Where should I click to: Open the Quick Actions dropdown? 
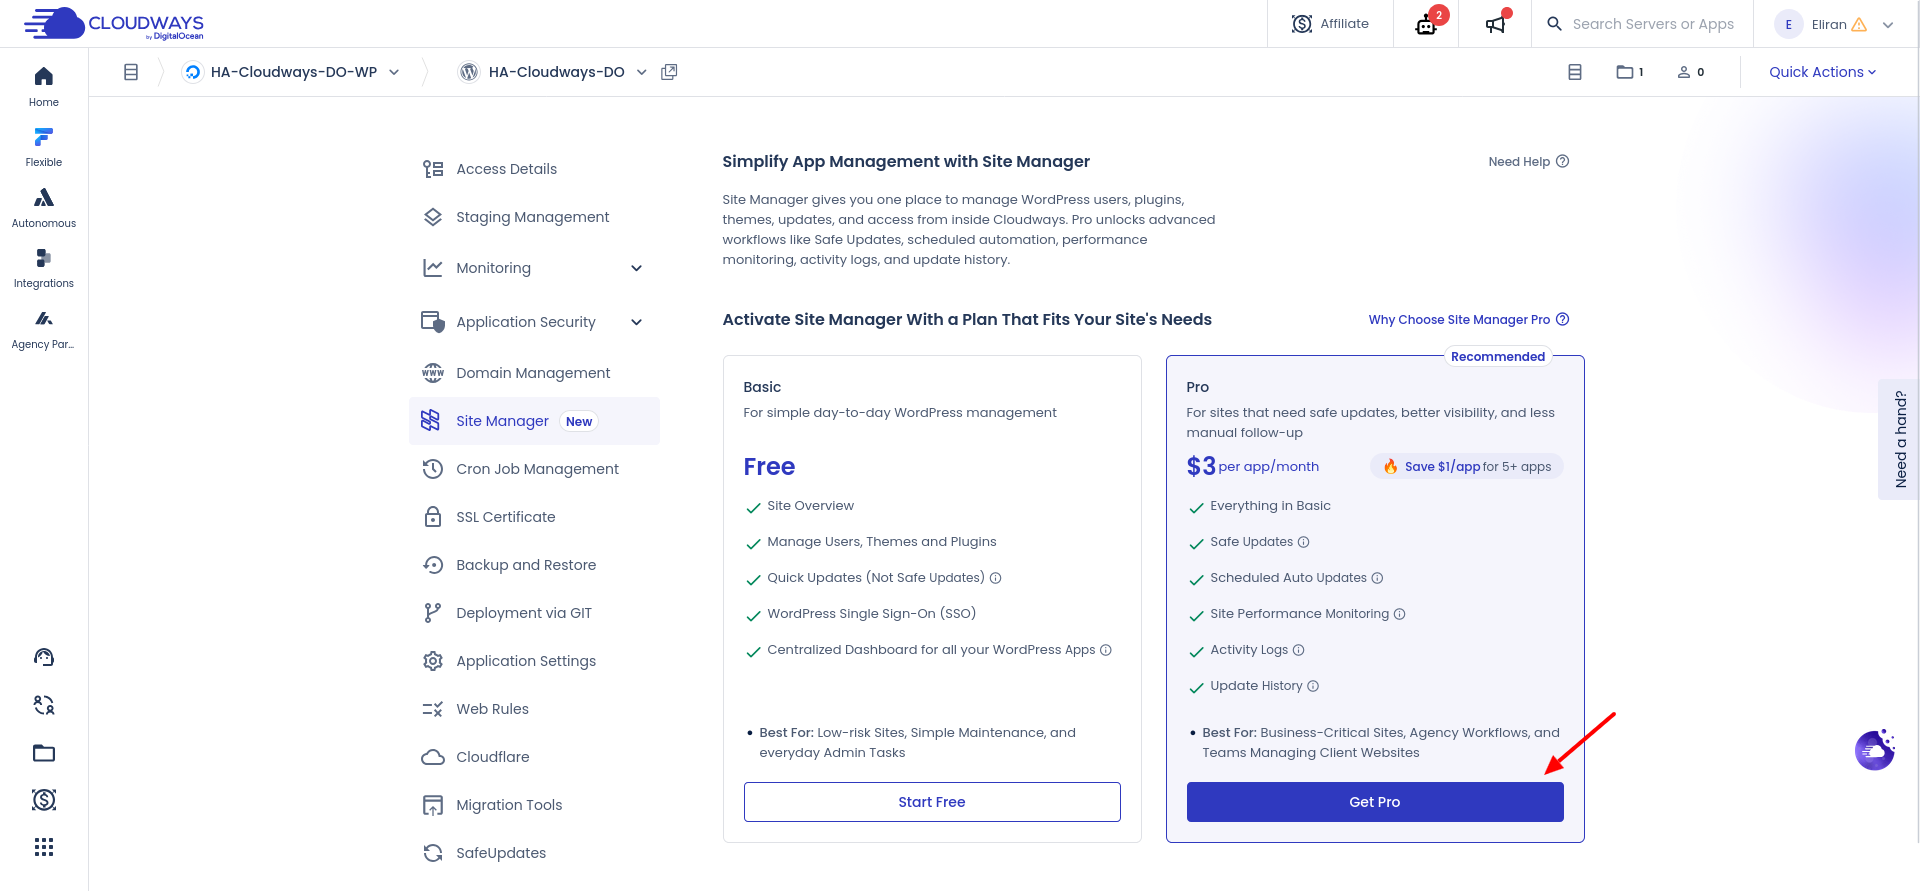pyautogui.click(x=1822, y=72)
